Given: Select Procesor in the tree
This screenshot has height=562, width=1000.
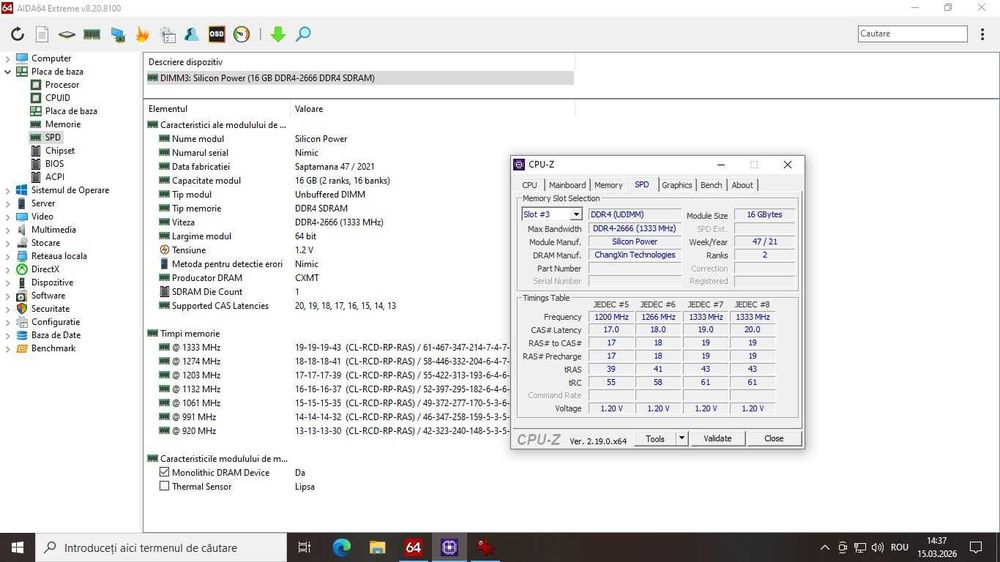Looking at the screenshot, I should [62, 84].
